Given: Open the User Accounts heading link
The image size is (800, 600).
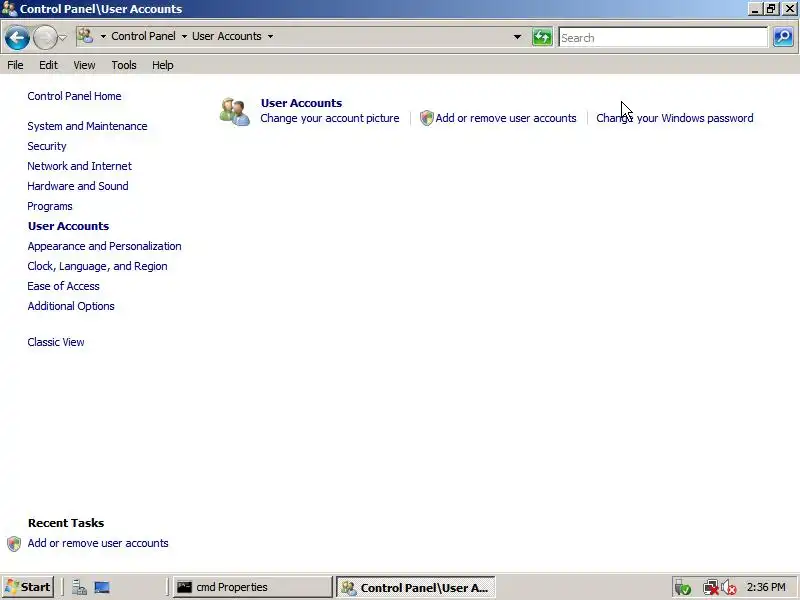Looking at the screenshot, I should coord(302,103).
